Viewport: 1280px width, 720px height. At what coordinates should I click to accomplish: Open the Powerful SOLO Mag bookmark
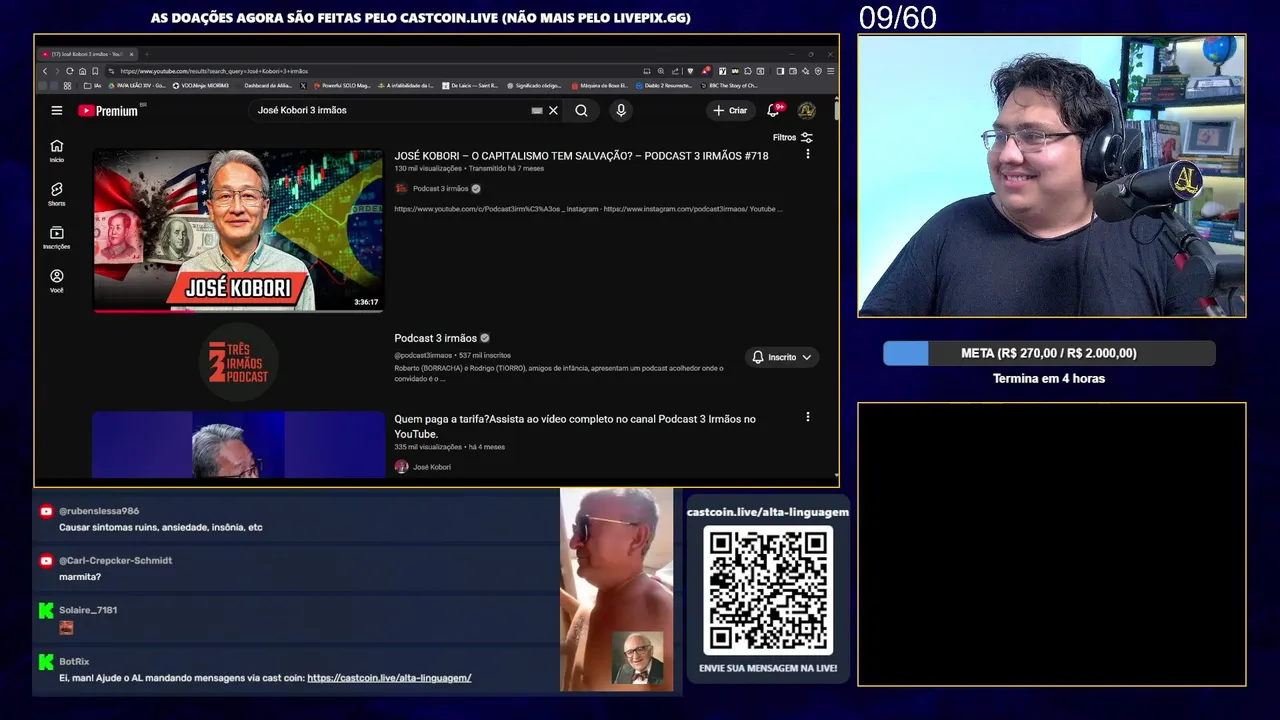342,86
